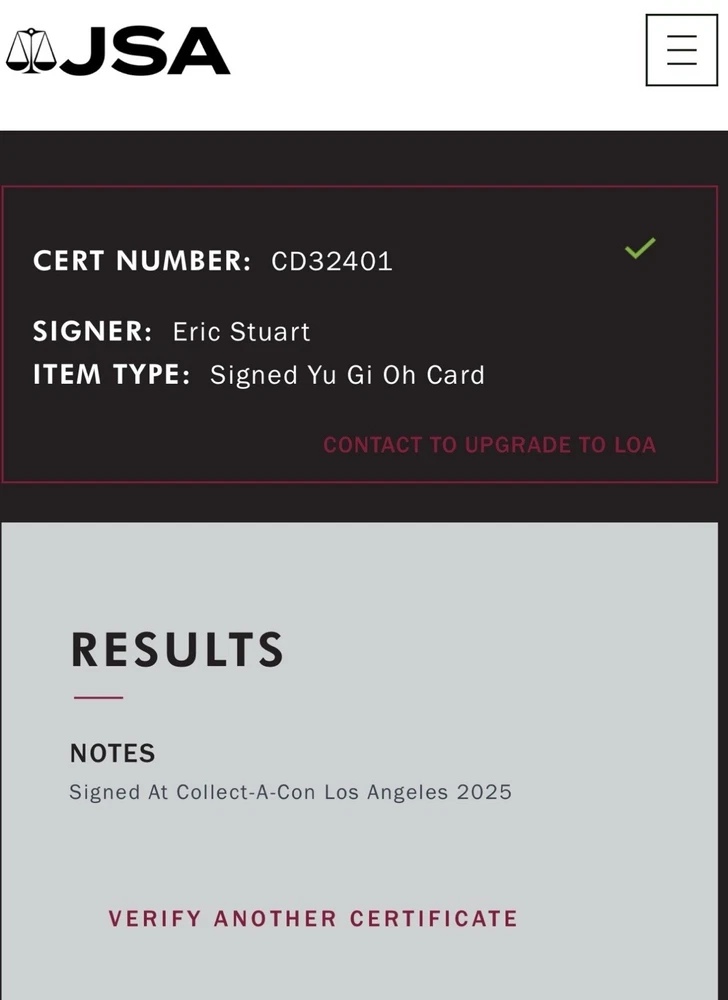Image resolution: width=728 pixels, height=1000 pixels.
Task: Click the red divider under Results
Action: 98,697
